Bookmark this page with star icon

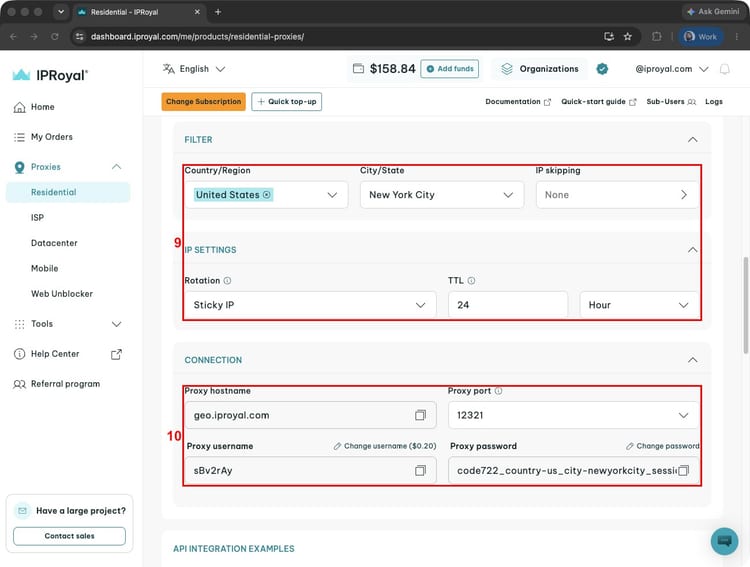click(628, 36)
